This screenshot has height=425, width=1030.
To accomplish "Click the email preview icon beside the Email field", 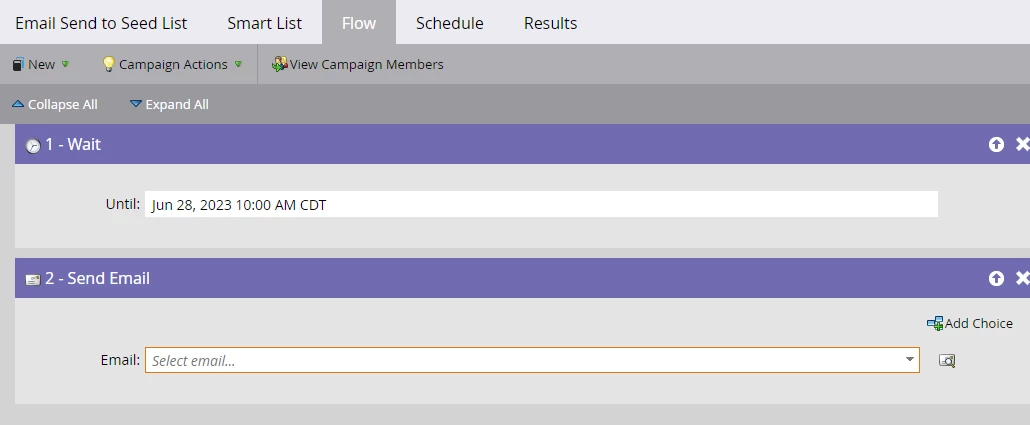I will click(x=947, y=360).
